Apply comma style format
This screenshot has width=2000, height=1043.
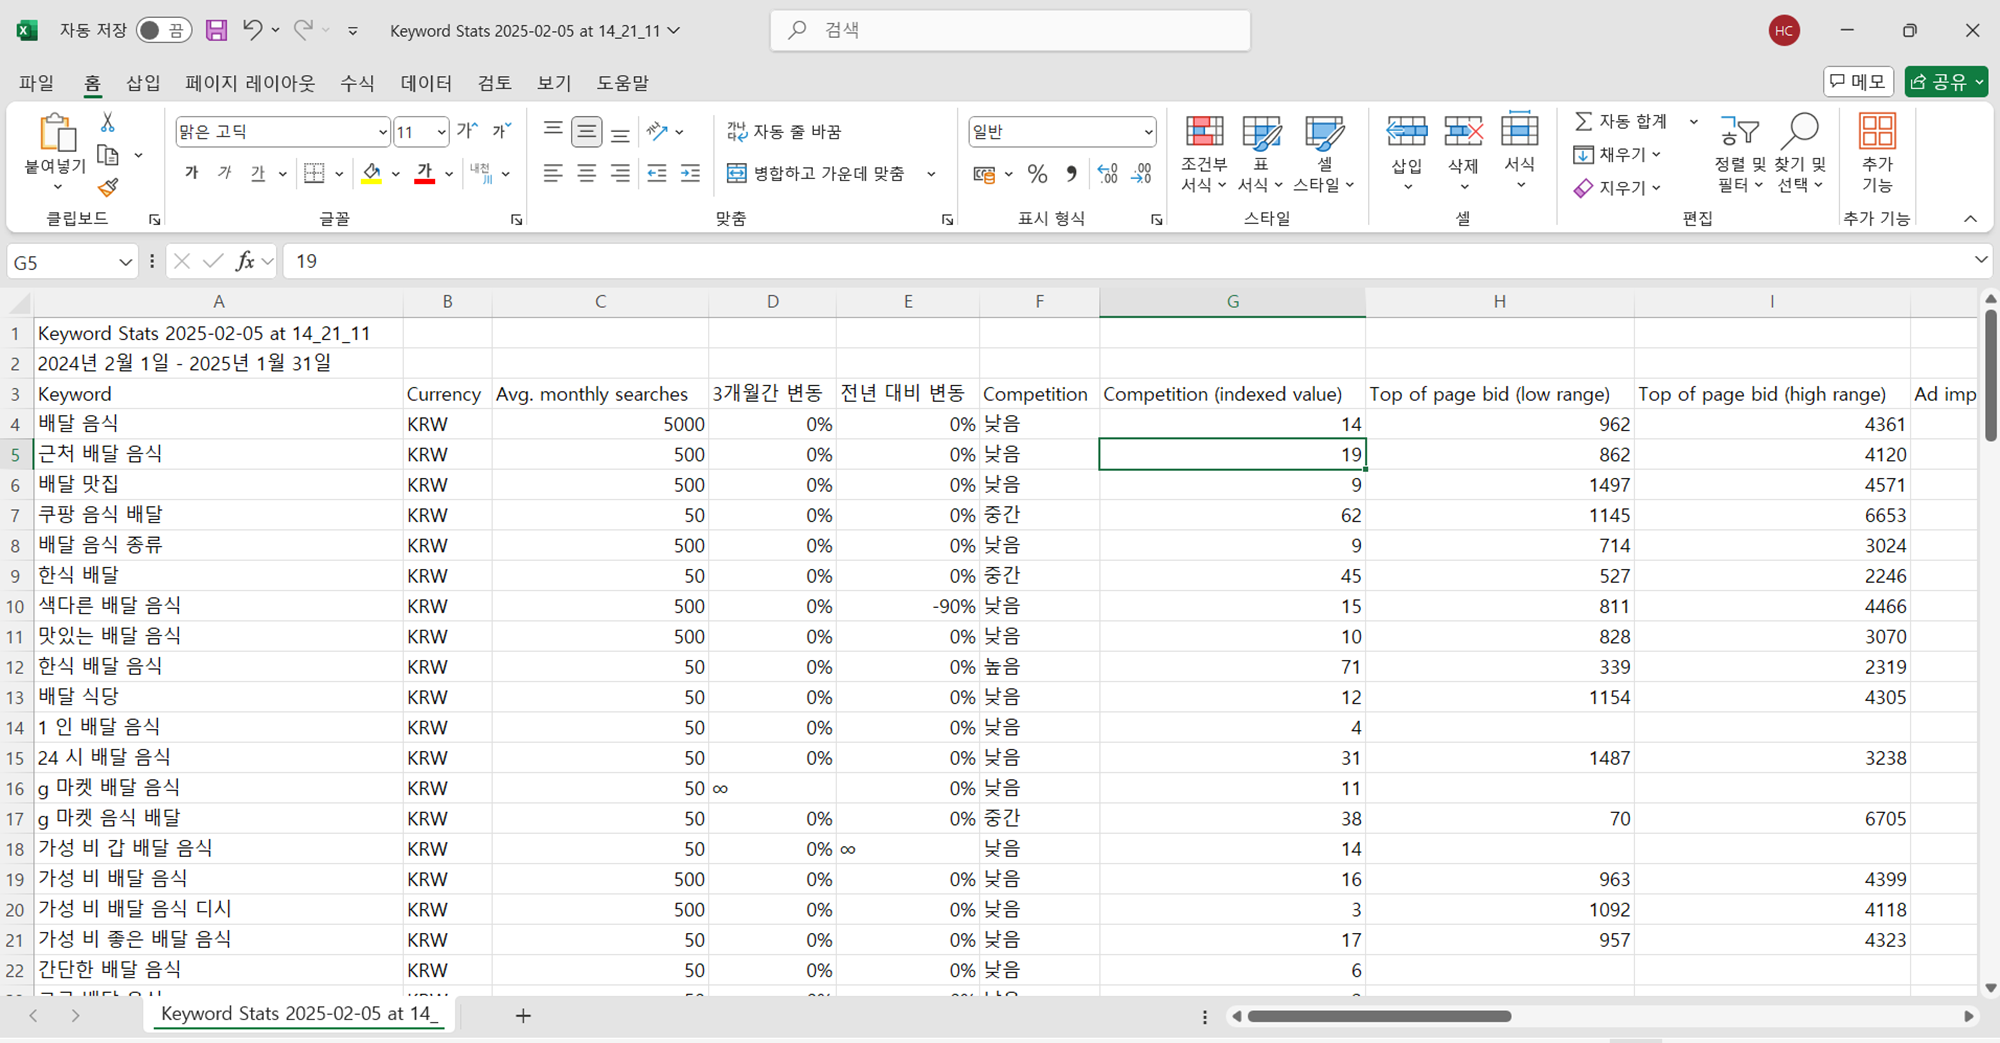point(1071,174)
